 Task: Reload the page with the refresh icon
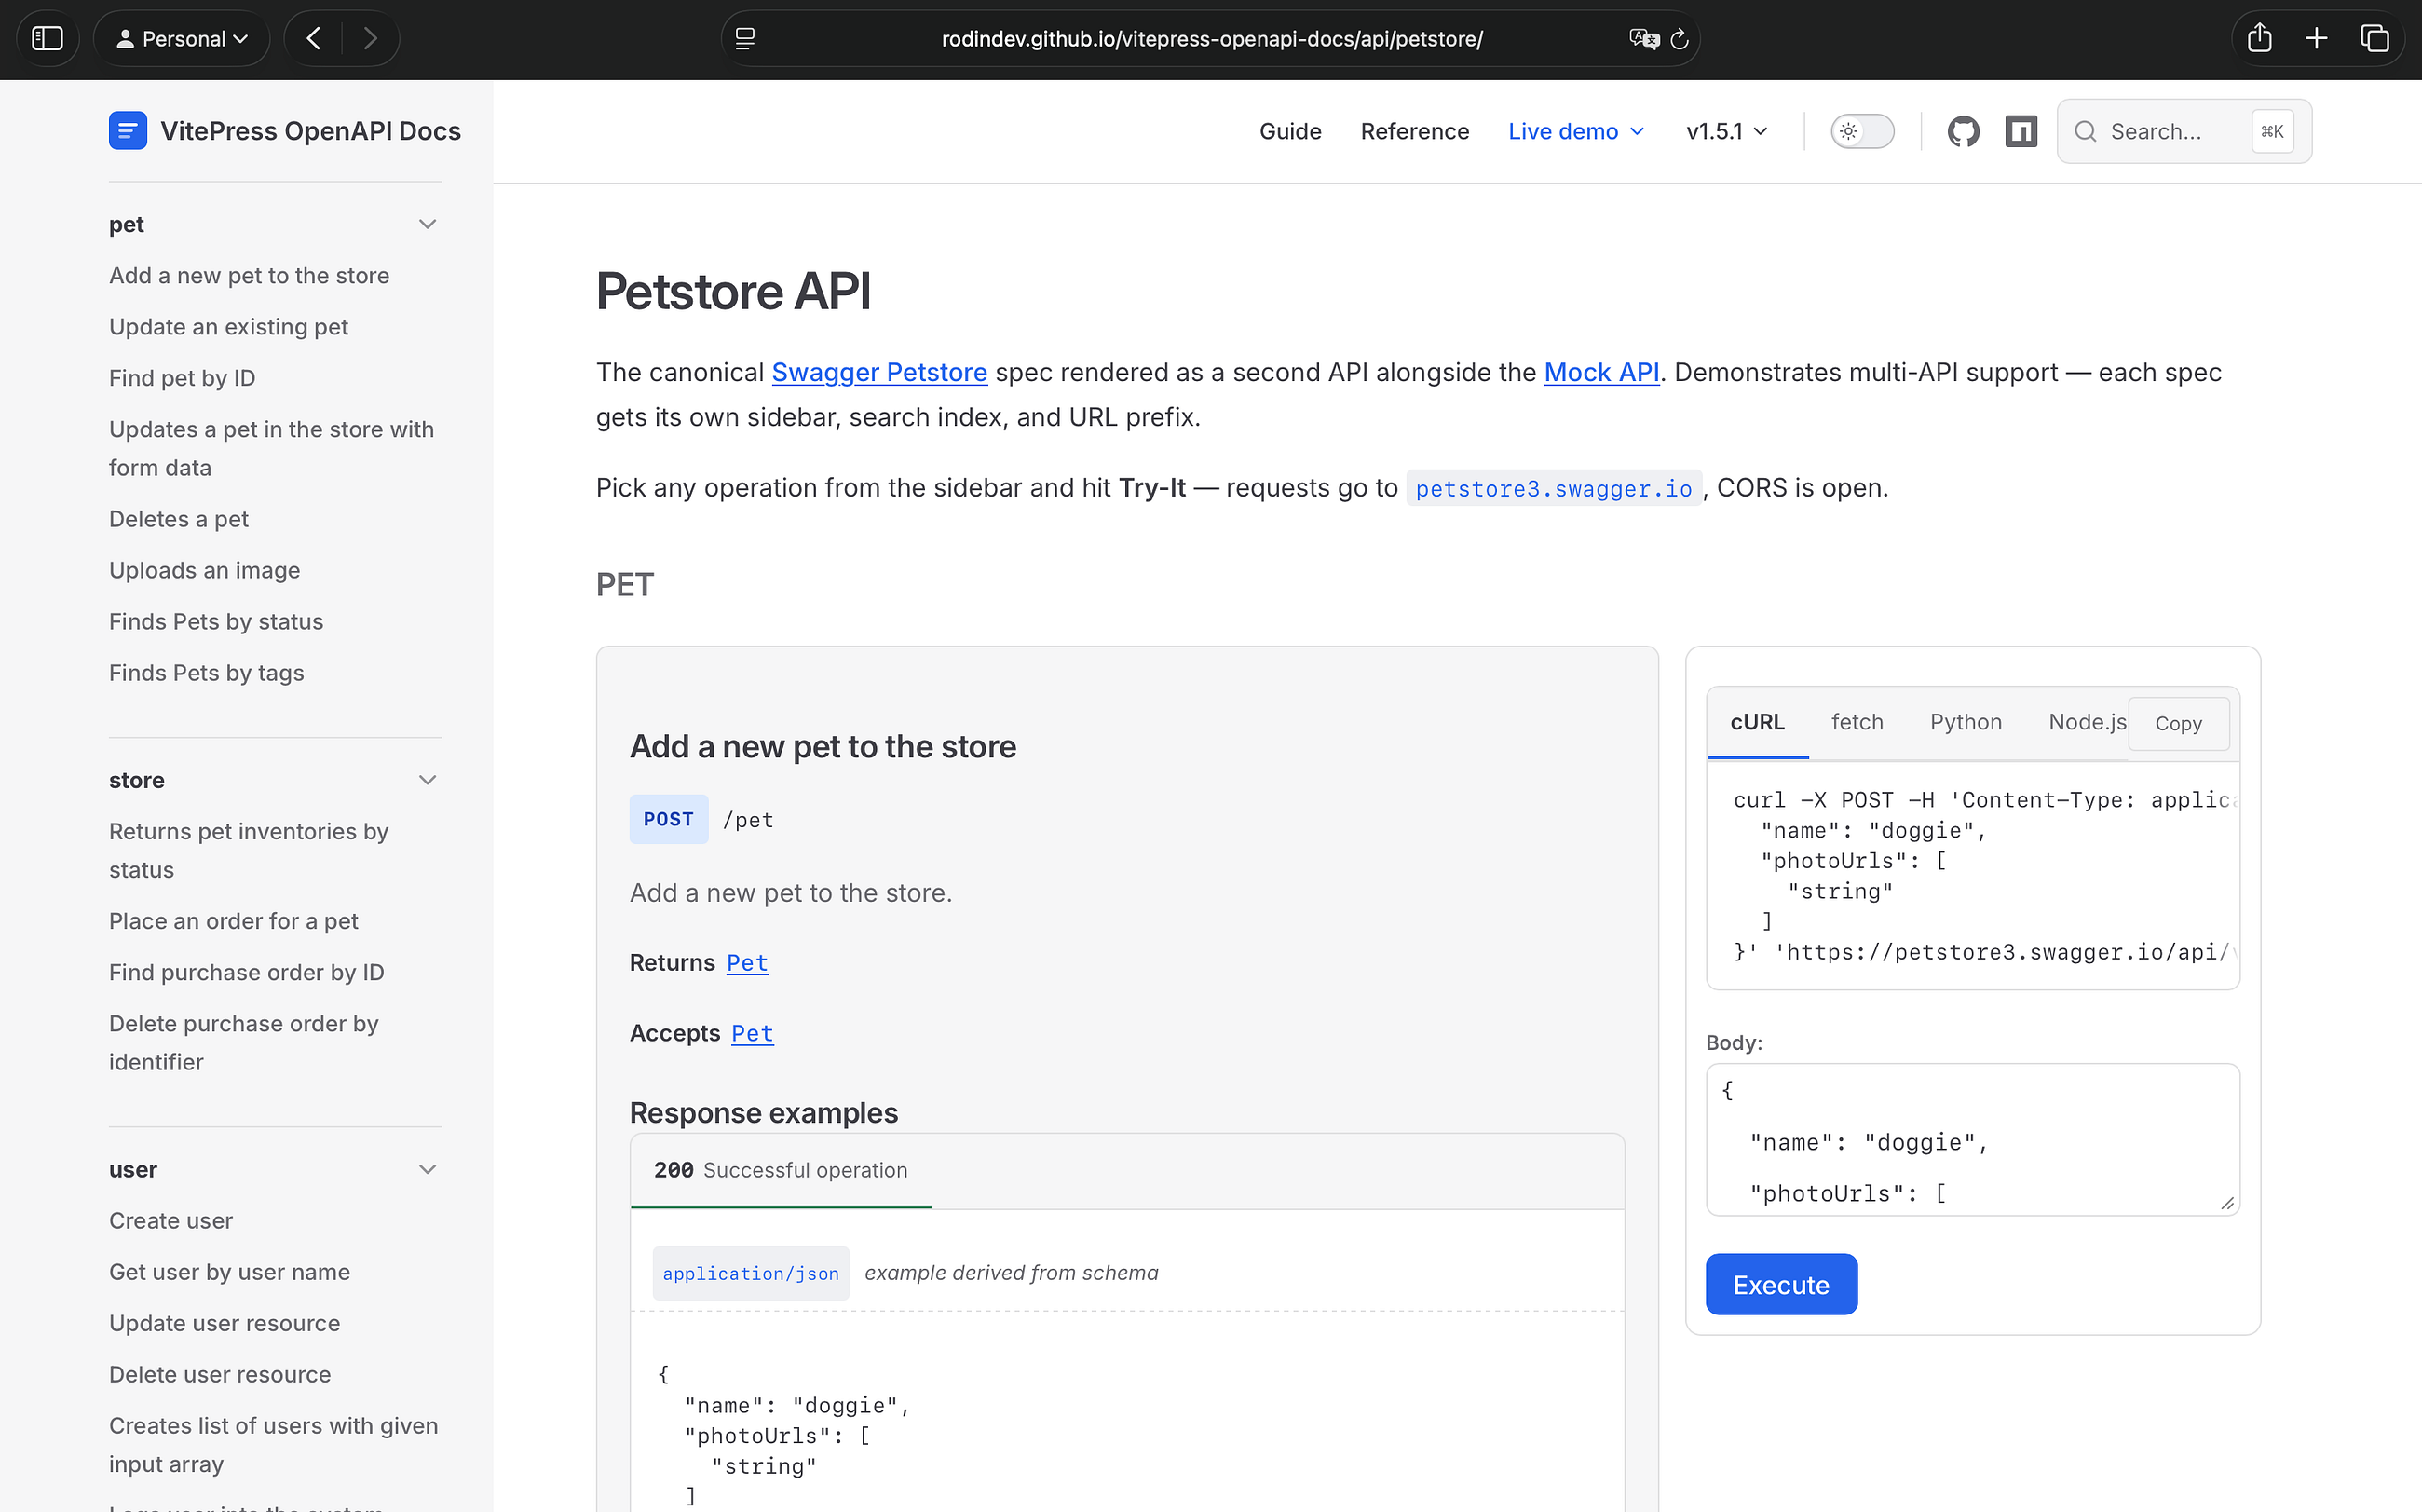1680,38
